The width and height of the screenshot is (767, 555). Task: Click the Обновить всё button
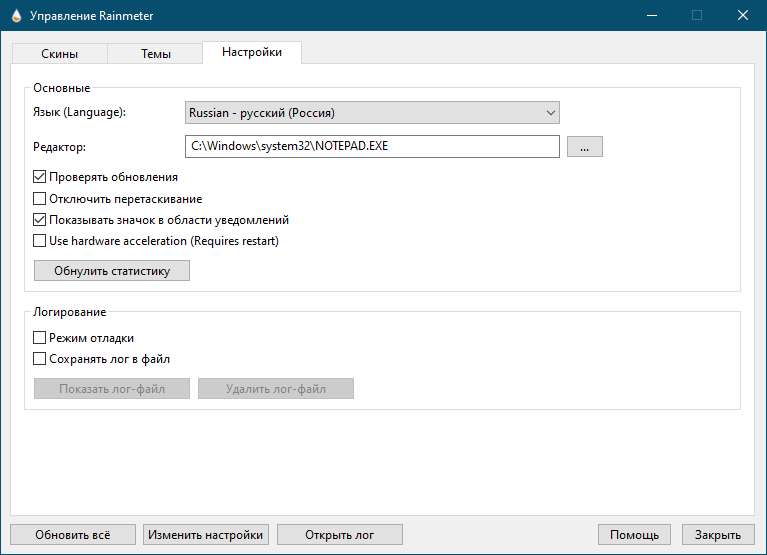click(73, 534)
